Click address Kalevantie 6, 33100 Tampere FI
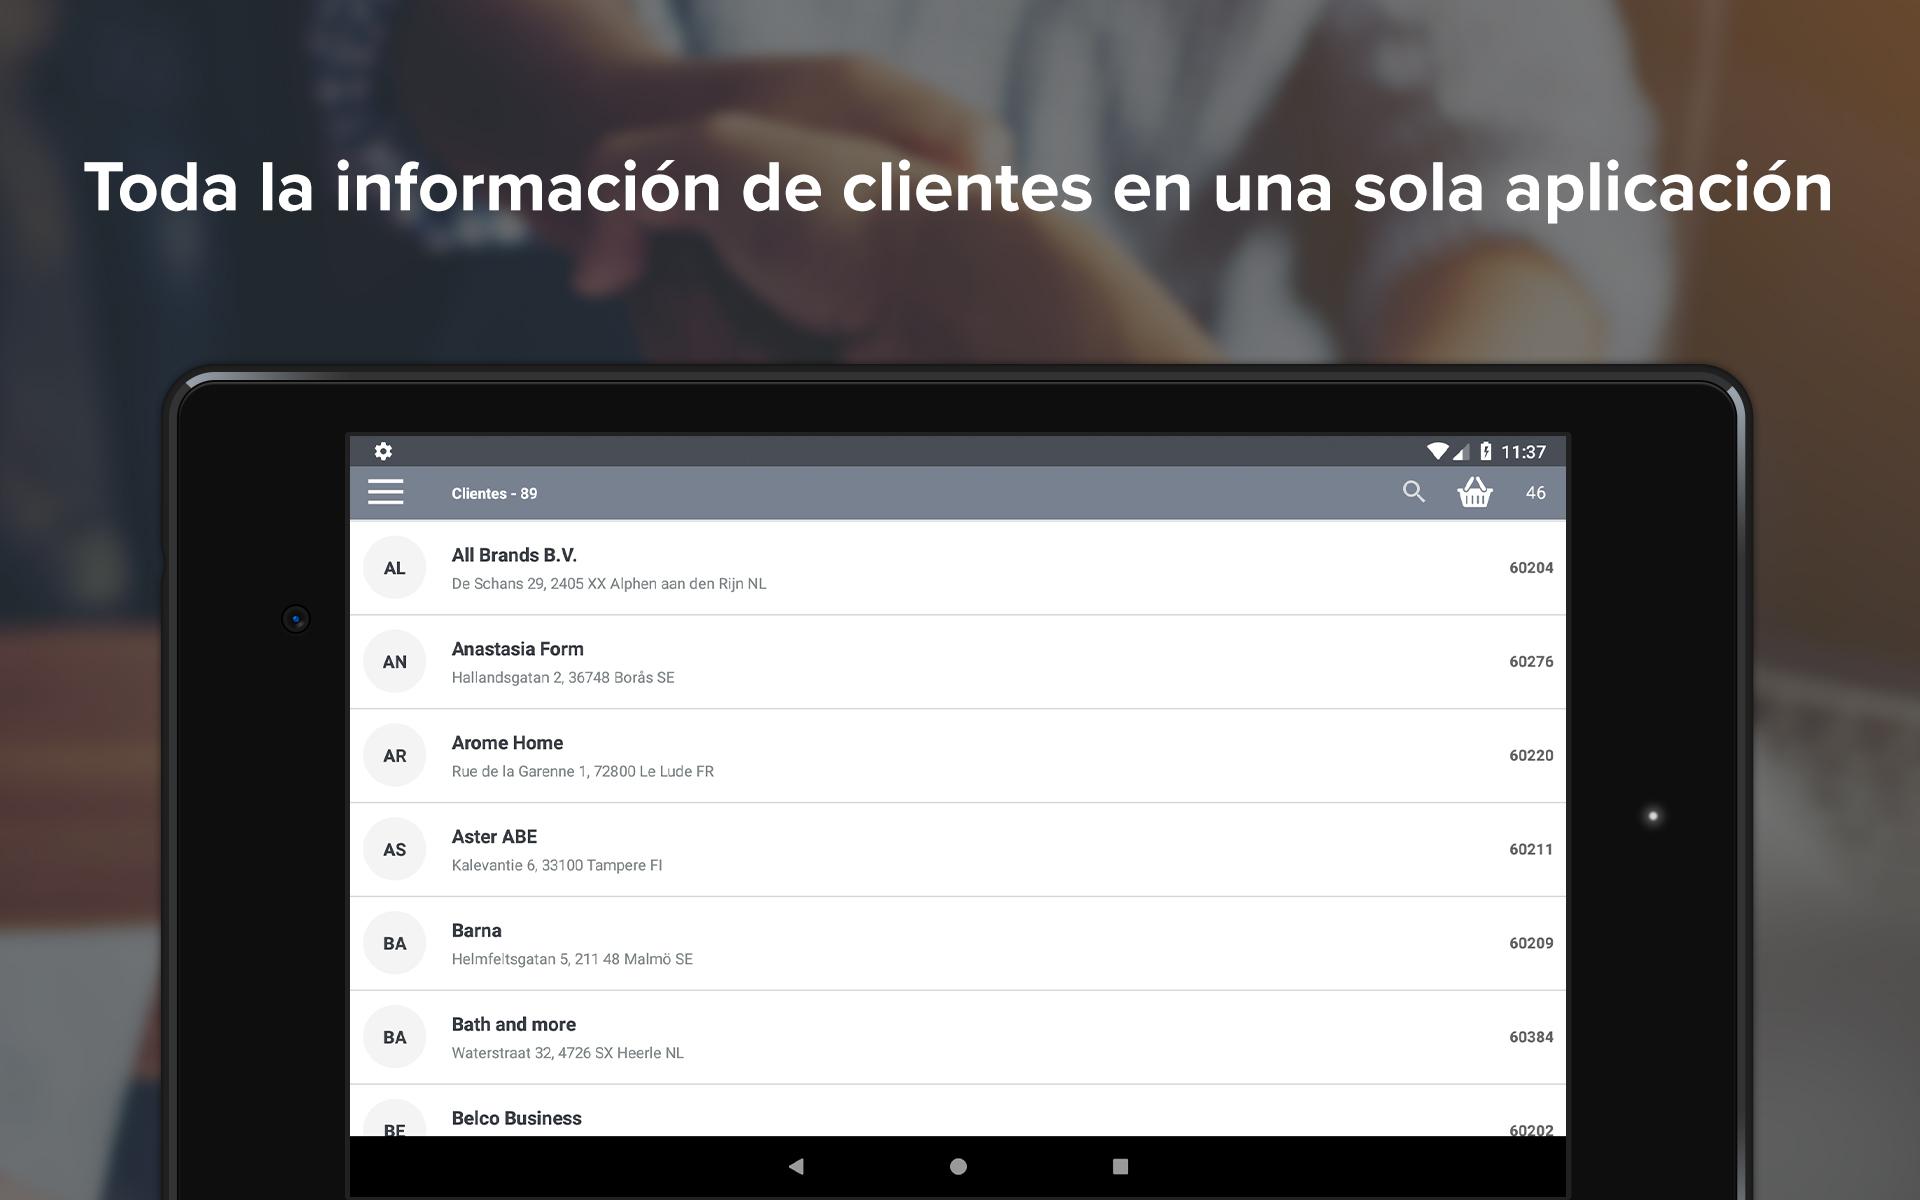 pos(557,866)
